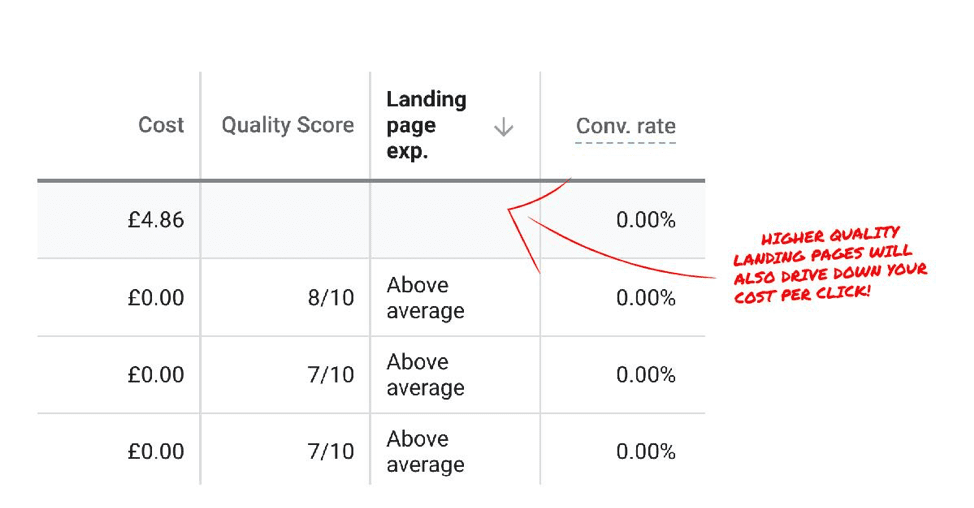
Task: Select the Quality Score column header
Action: pos(288,125)
